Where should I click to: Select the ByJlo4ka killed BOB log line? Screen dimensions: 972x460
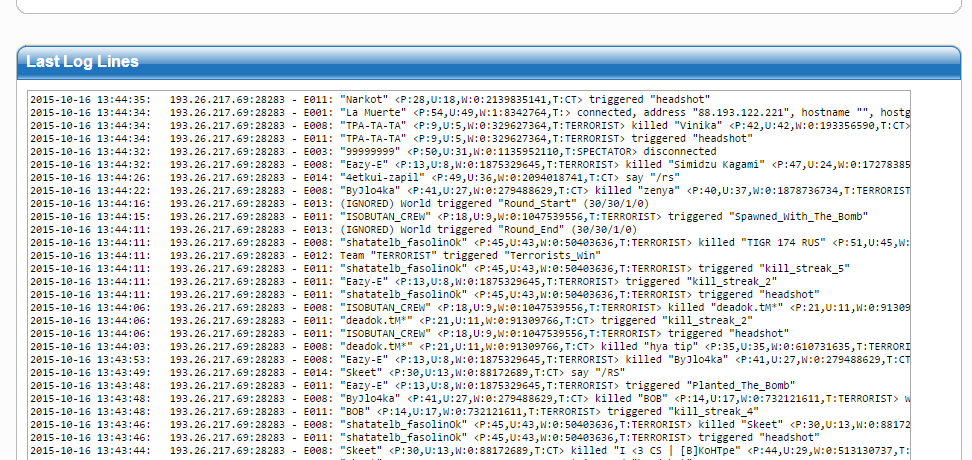tap(469, 399)
